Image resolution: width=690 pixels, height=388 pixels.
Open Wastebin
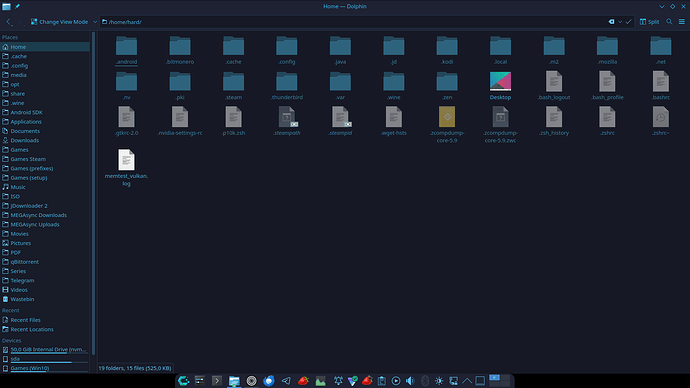(x=45, y=299)
